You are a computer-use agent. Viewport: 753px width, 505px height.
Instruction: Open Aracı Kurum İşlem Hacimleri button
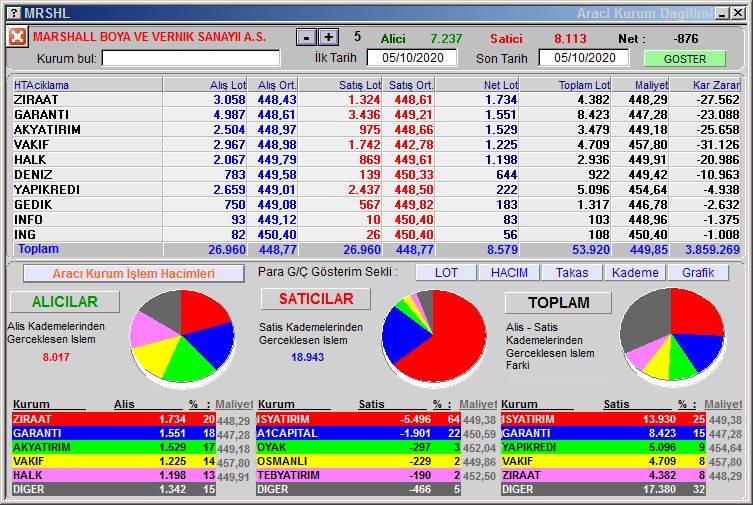pos(134,274)
